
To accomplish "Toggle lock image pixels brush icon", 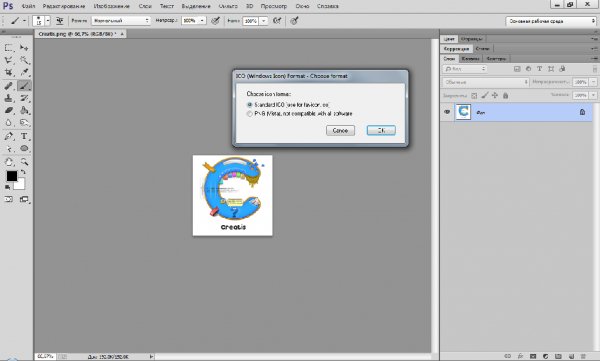I will pos(484,96).
